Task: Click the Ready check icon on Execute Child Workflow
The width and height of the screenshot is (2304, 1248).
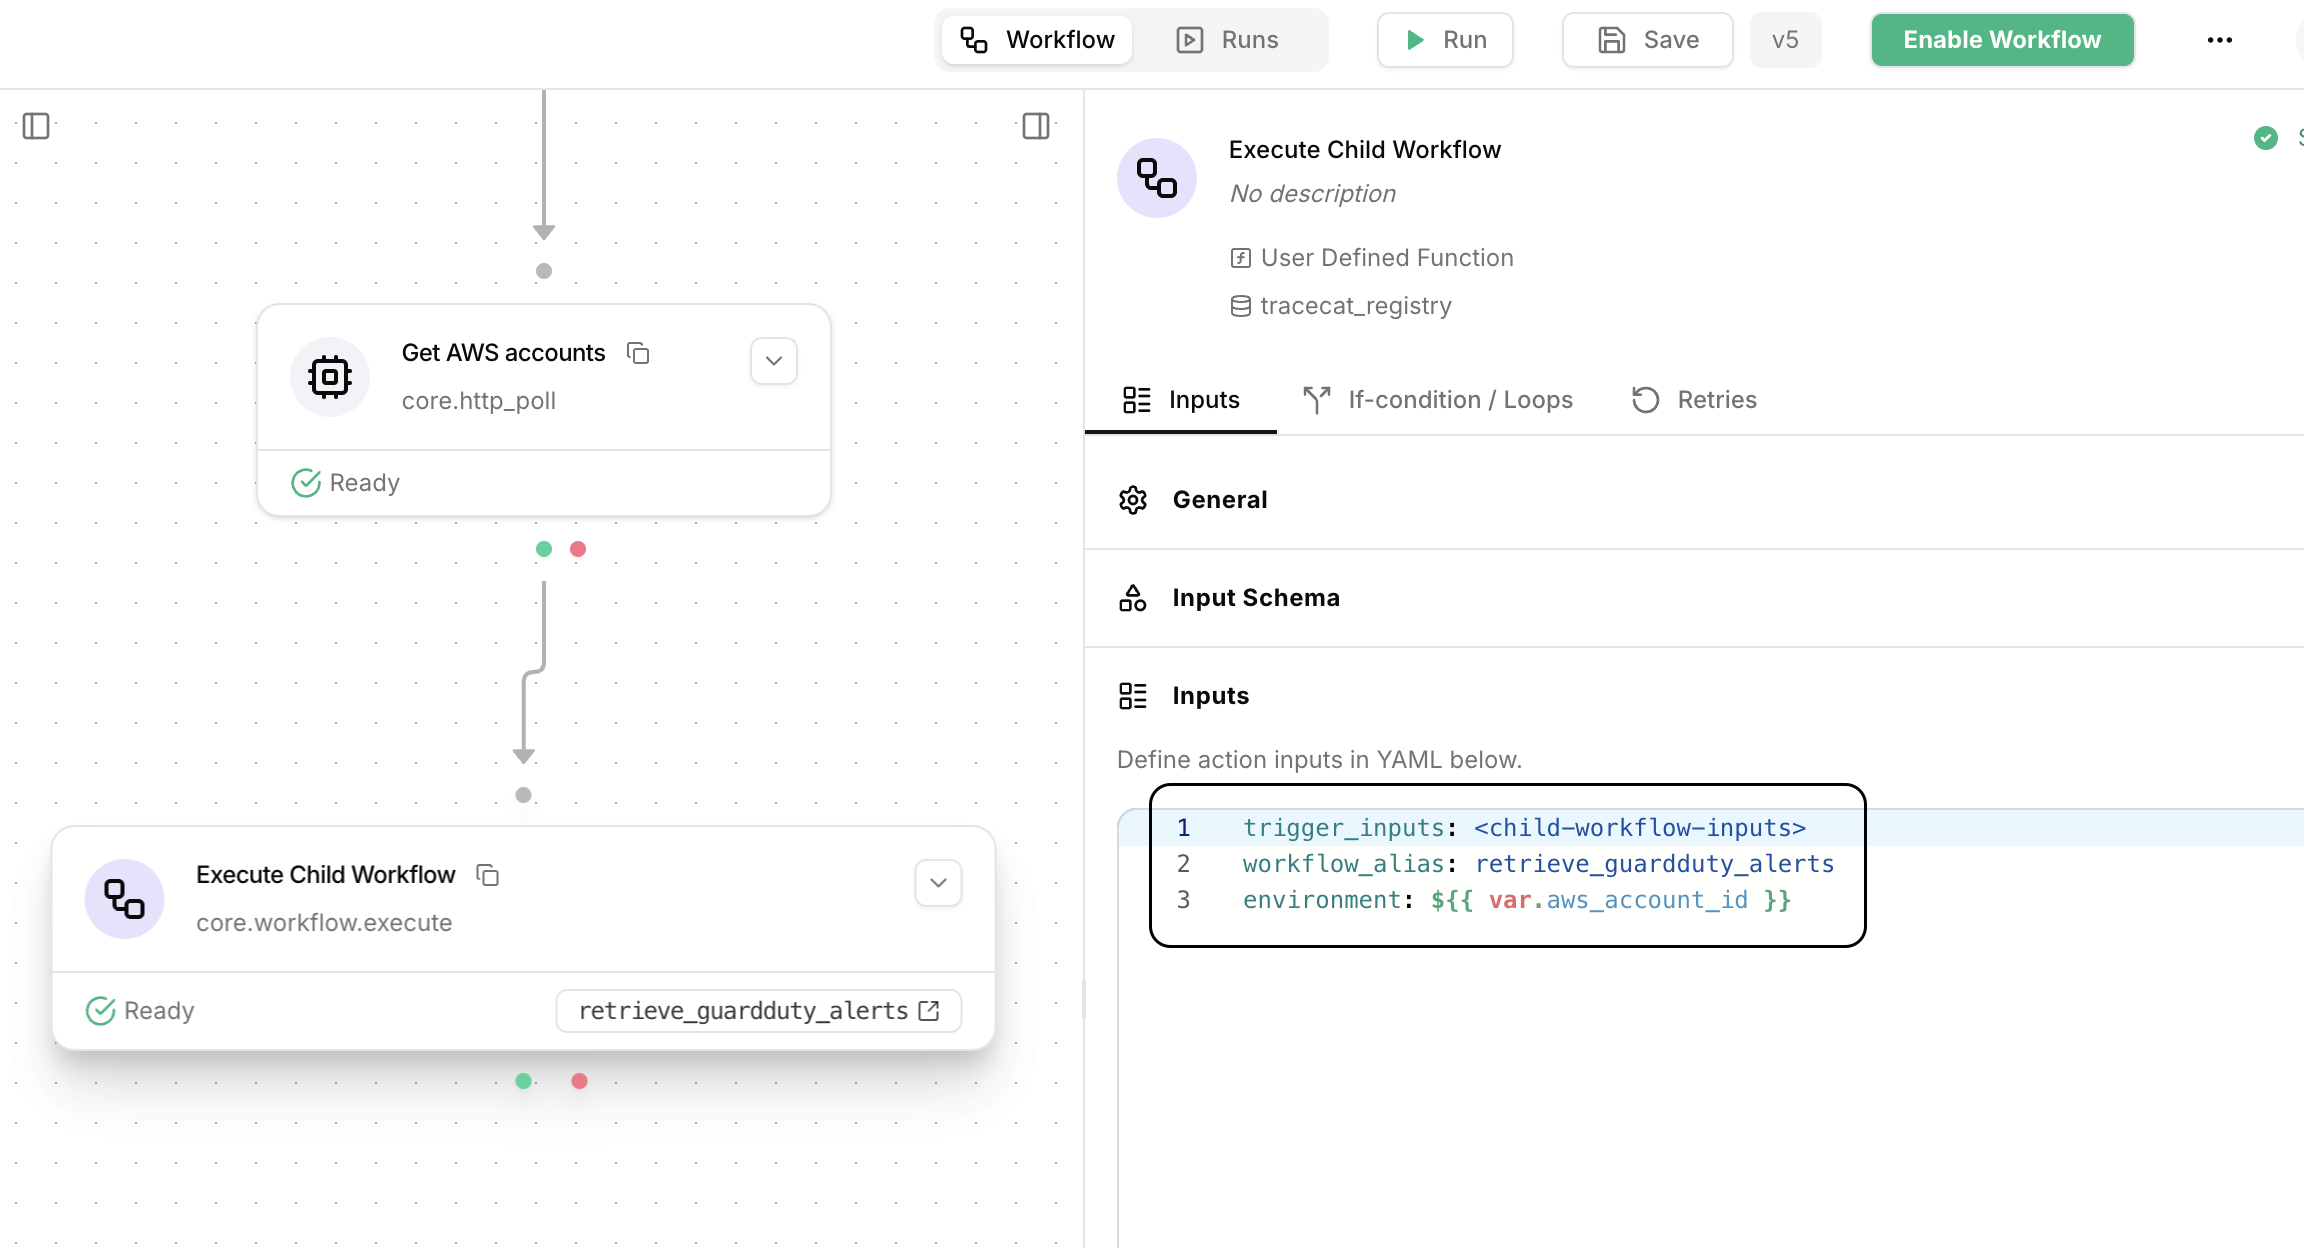Action: point(101,1011)
